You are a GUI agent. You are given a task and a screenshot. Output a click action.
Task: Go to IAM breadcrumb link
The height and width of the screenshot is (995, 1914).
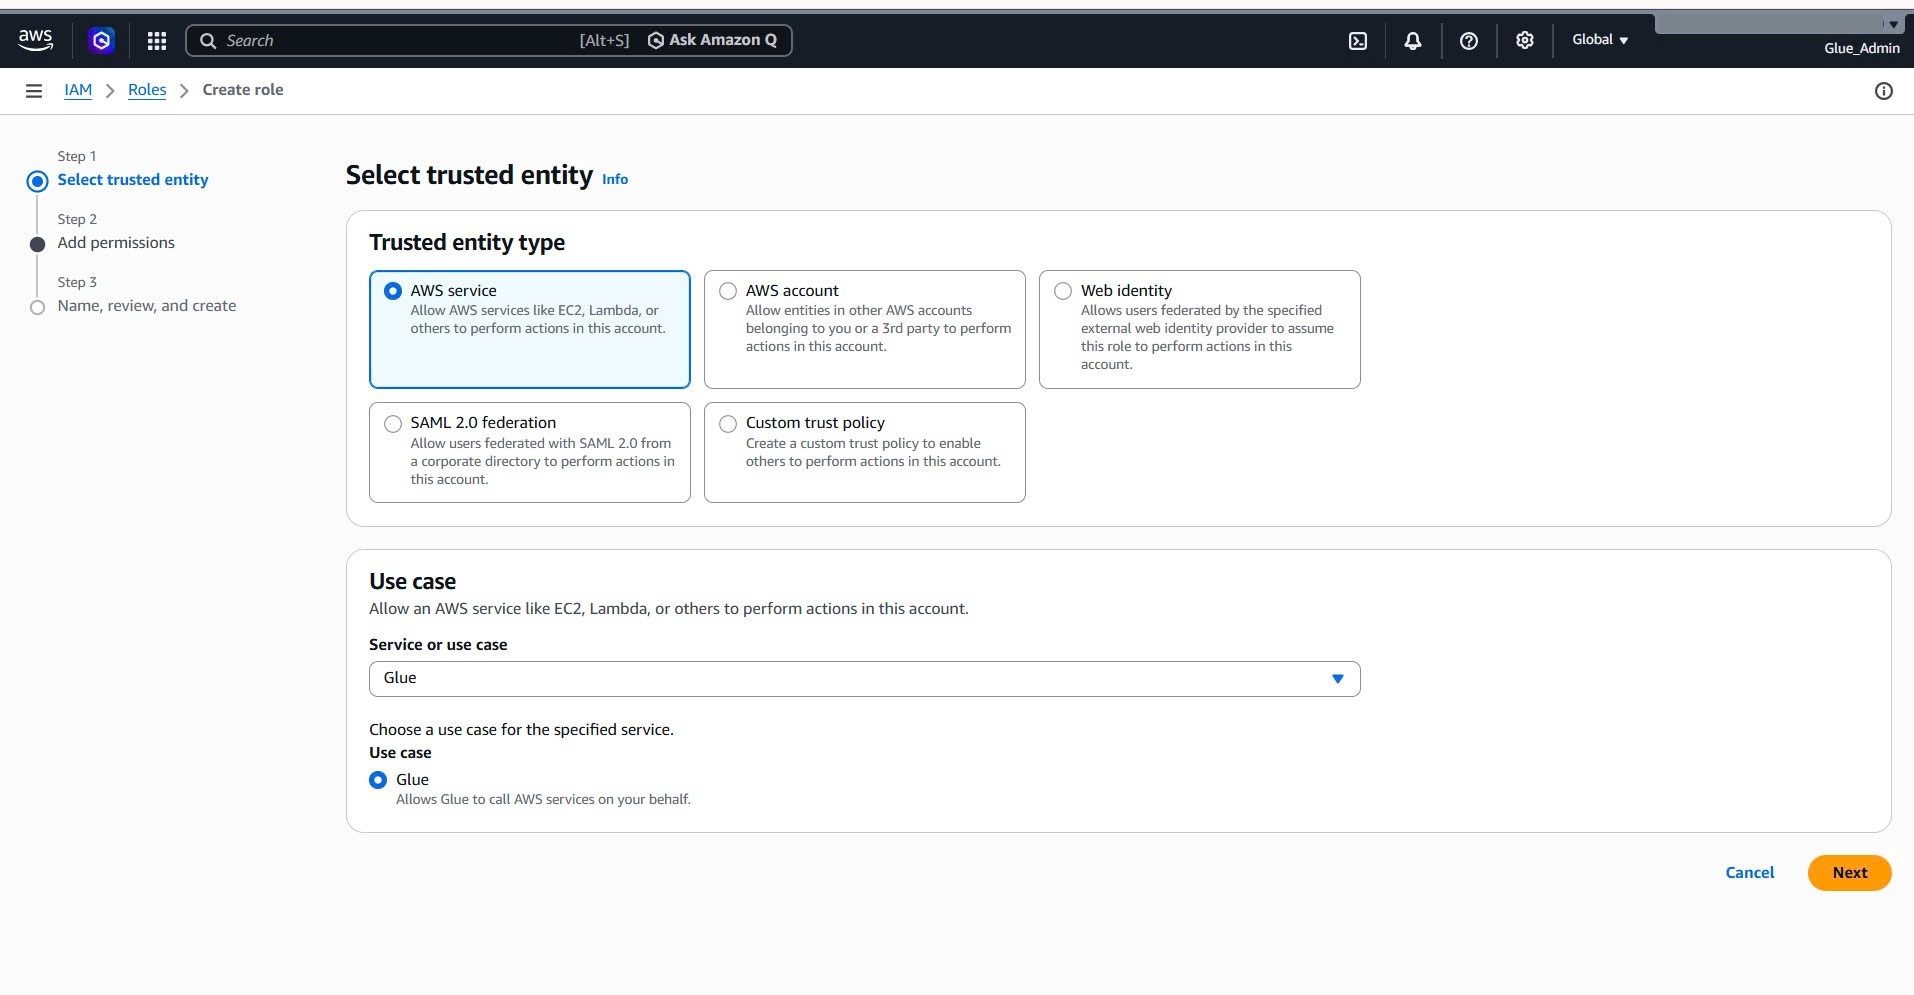pos(78,90)
